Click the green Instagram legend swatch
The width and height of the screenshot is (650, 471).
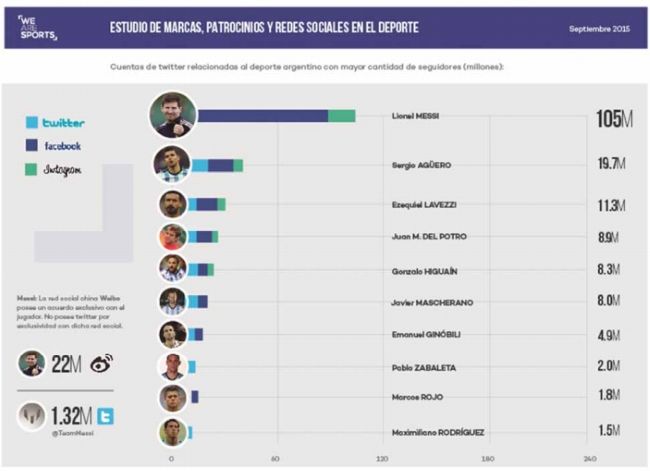(31, 170)
